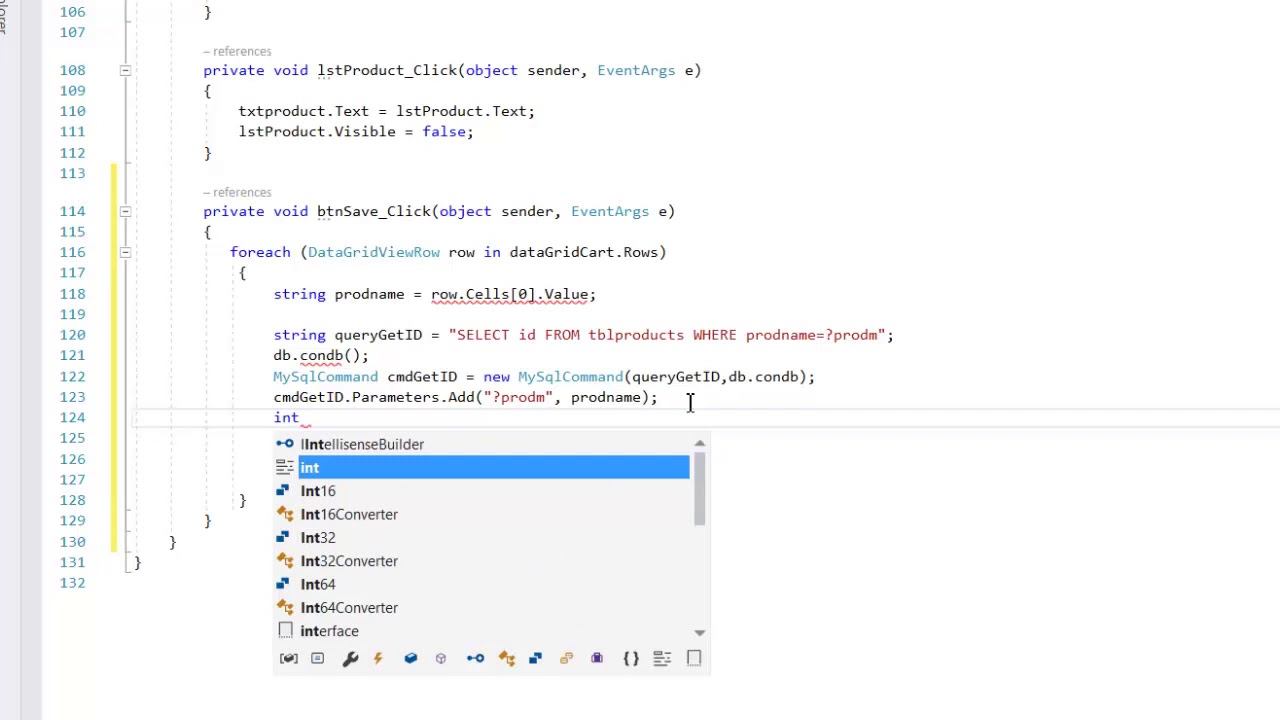Click row.Cells[0].Value expression

[509, 294]
